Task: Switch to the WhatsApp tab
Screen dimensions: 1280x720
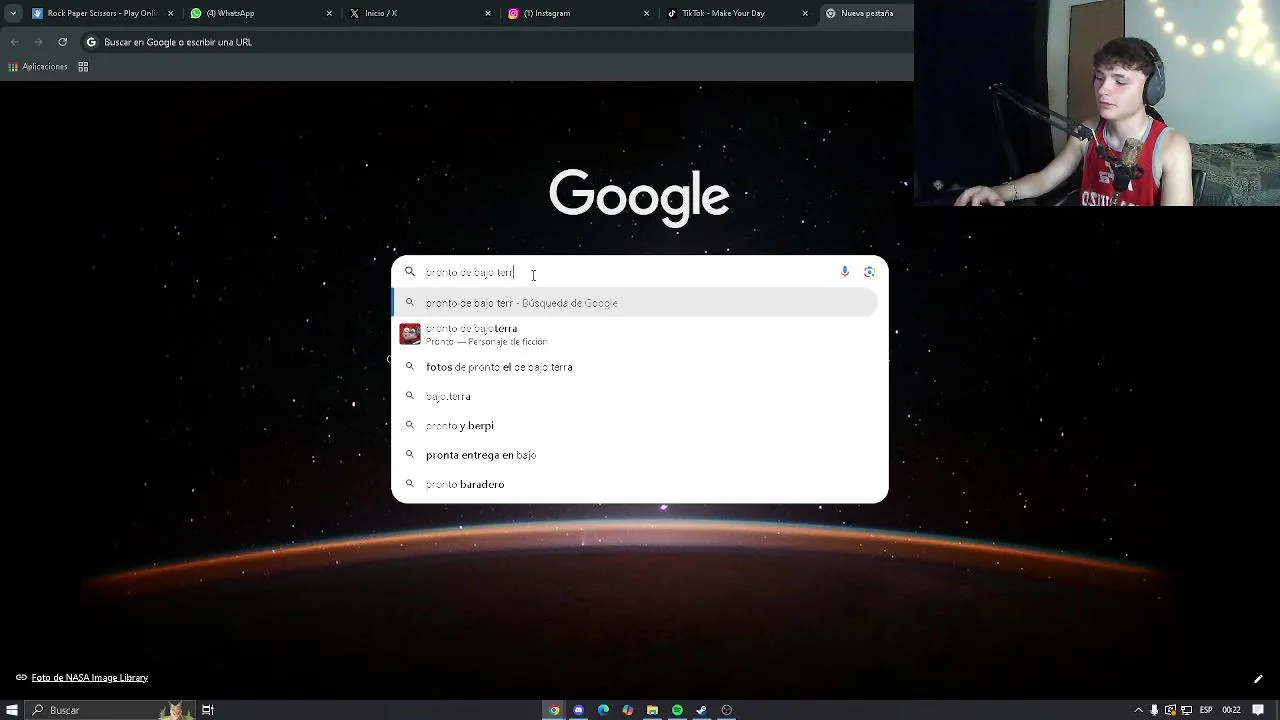Action: tap(260, 13)
